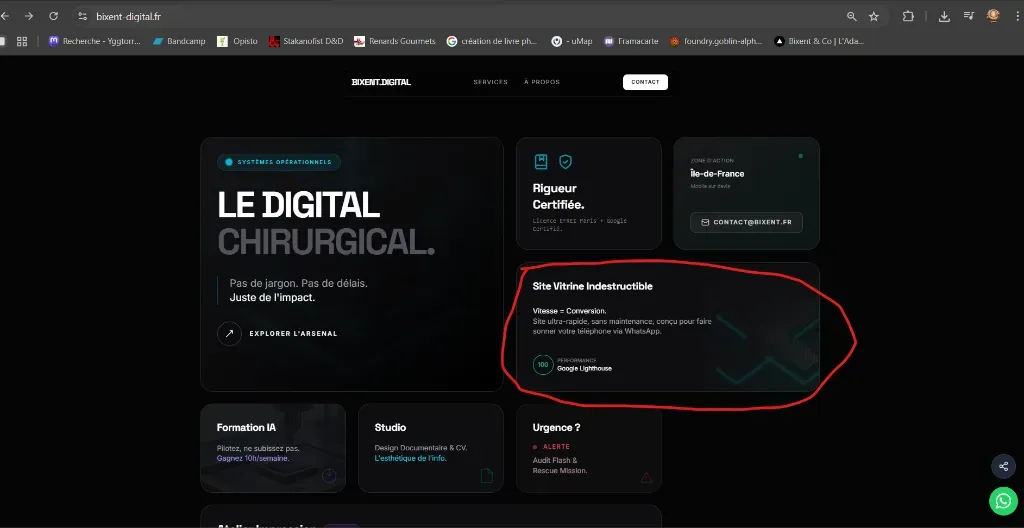The image size is (1024, 528).
Task: Open the zoom magnifier in address bar
Action: [851, 16]
